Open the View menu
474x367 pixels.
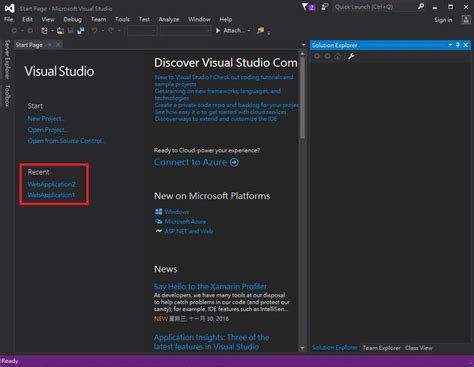point(48,19)
